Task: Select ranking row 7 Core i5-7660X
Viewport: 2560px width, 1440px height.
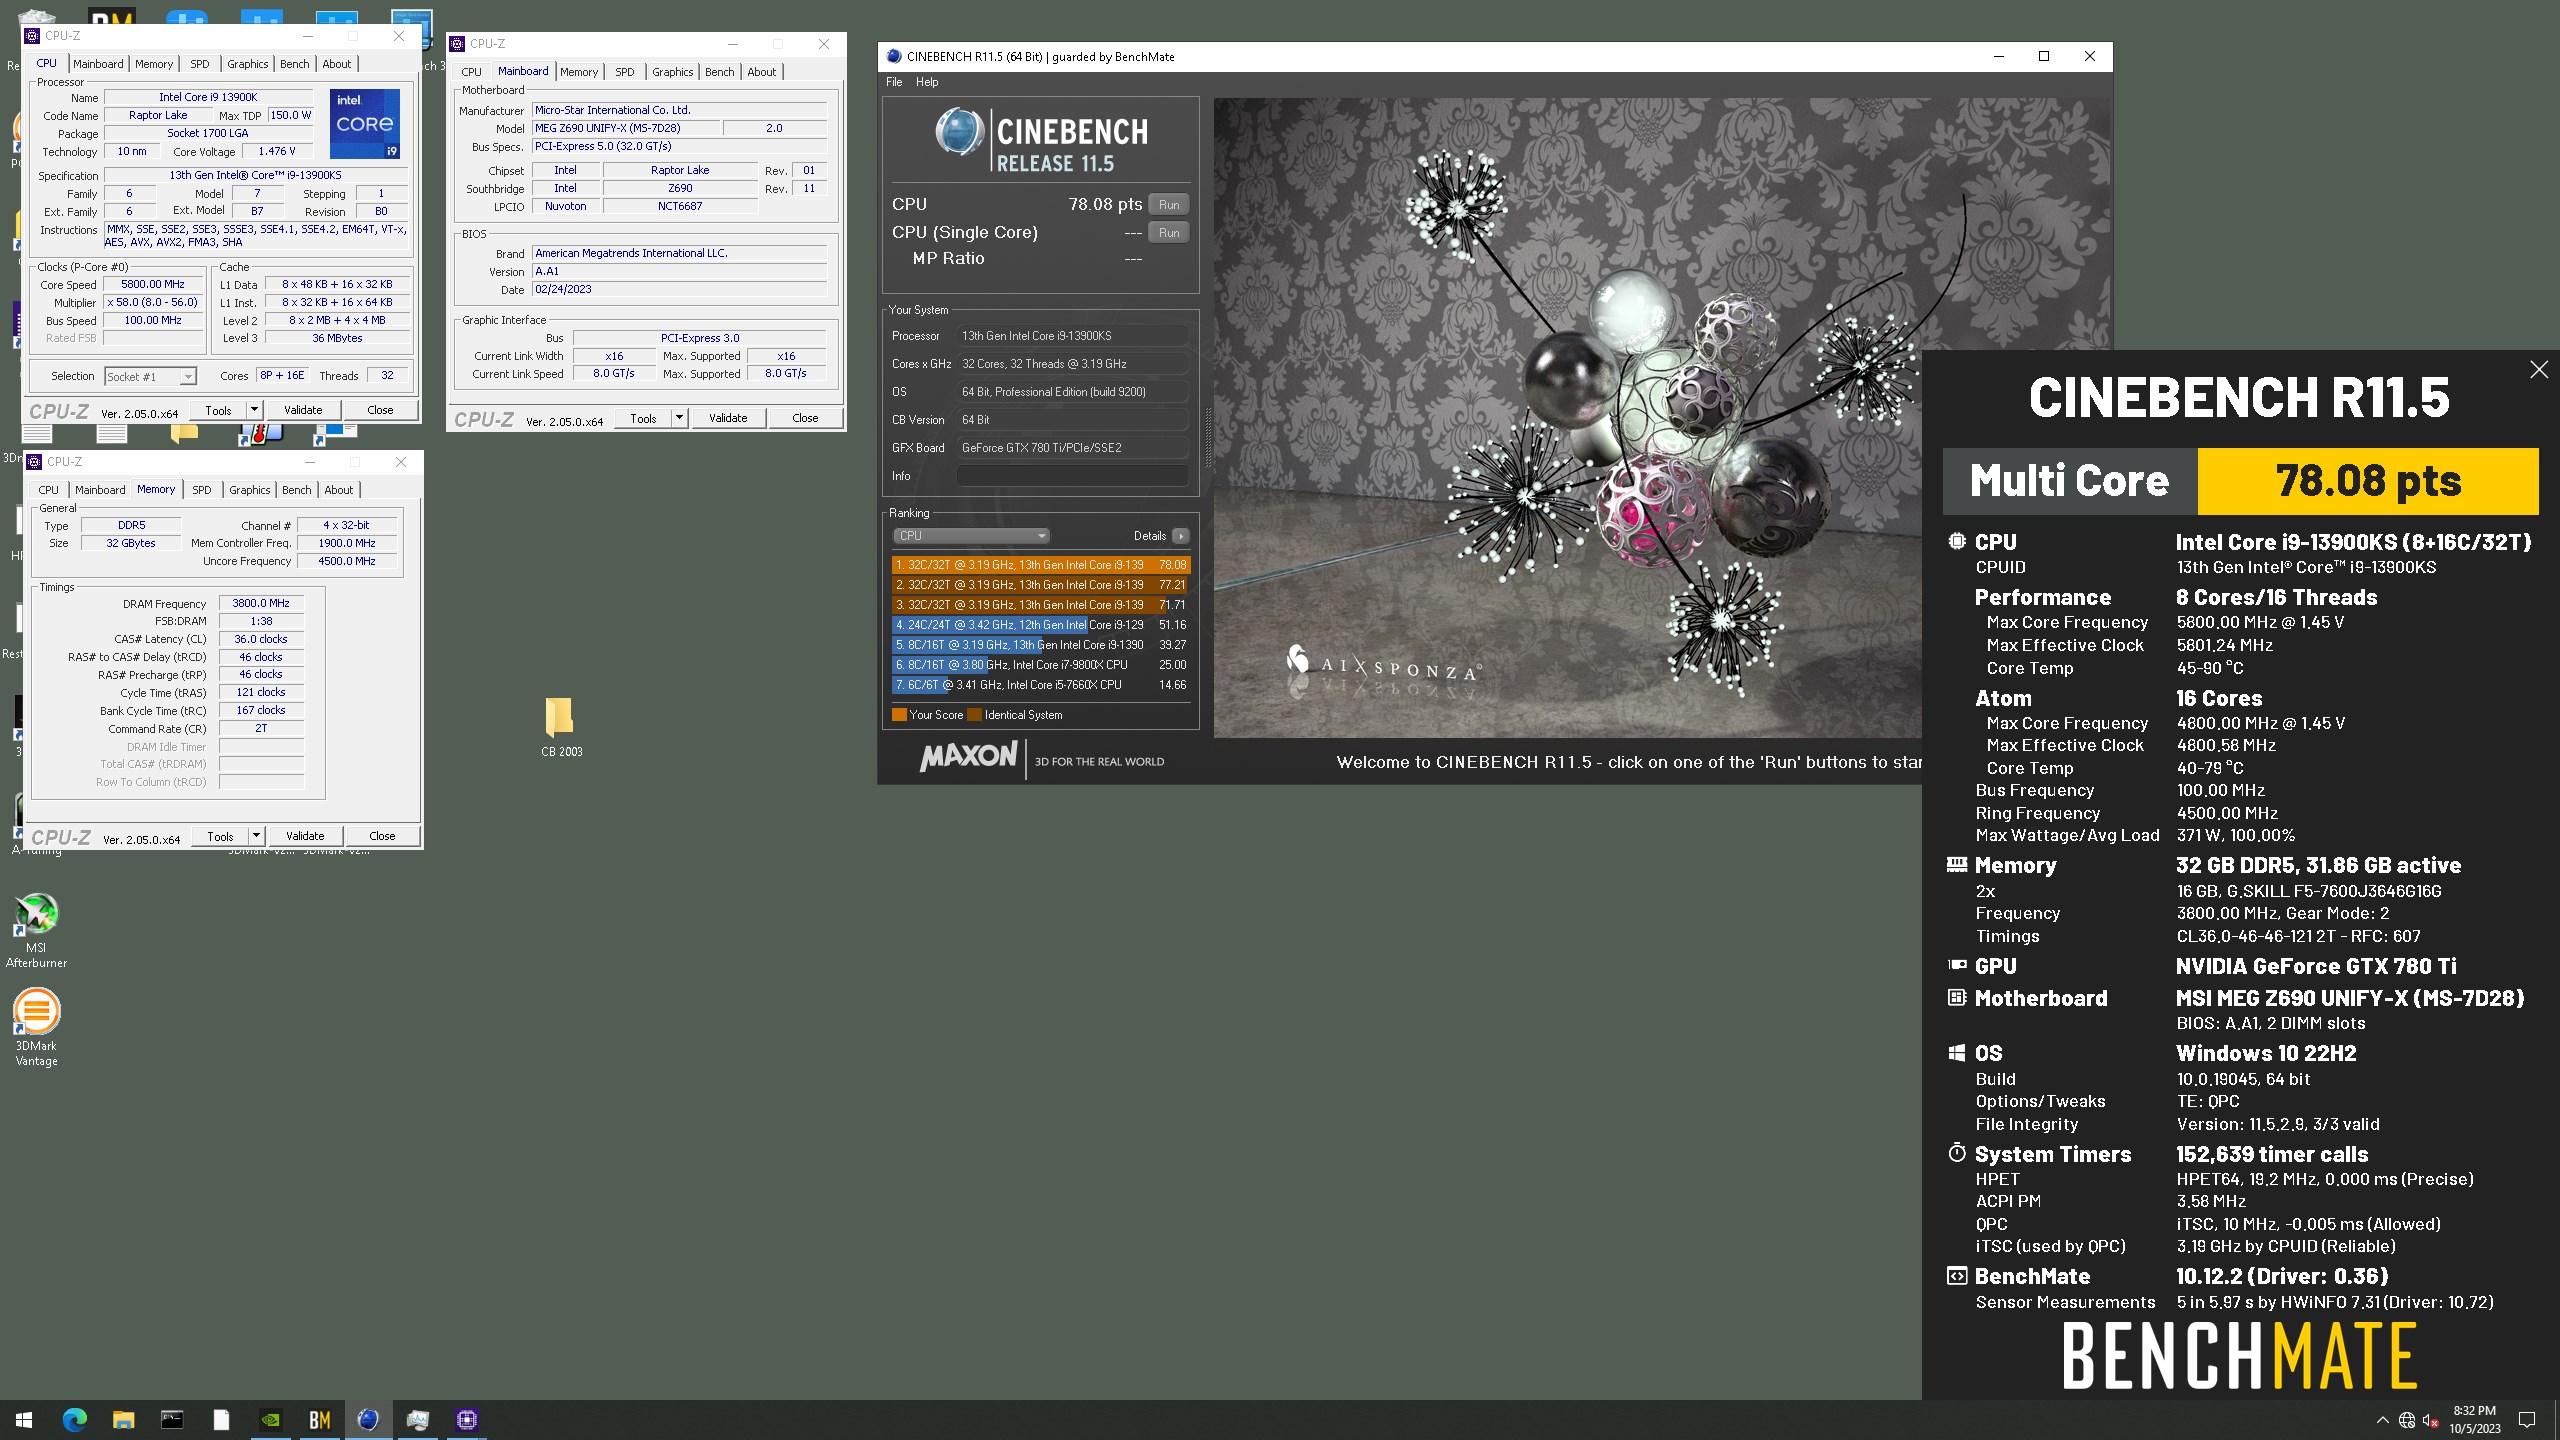Action: click(x=1040, y=685)
